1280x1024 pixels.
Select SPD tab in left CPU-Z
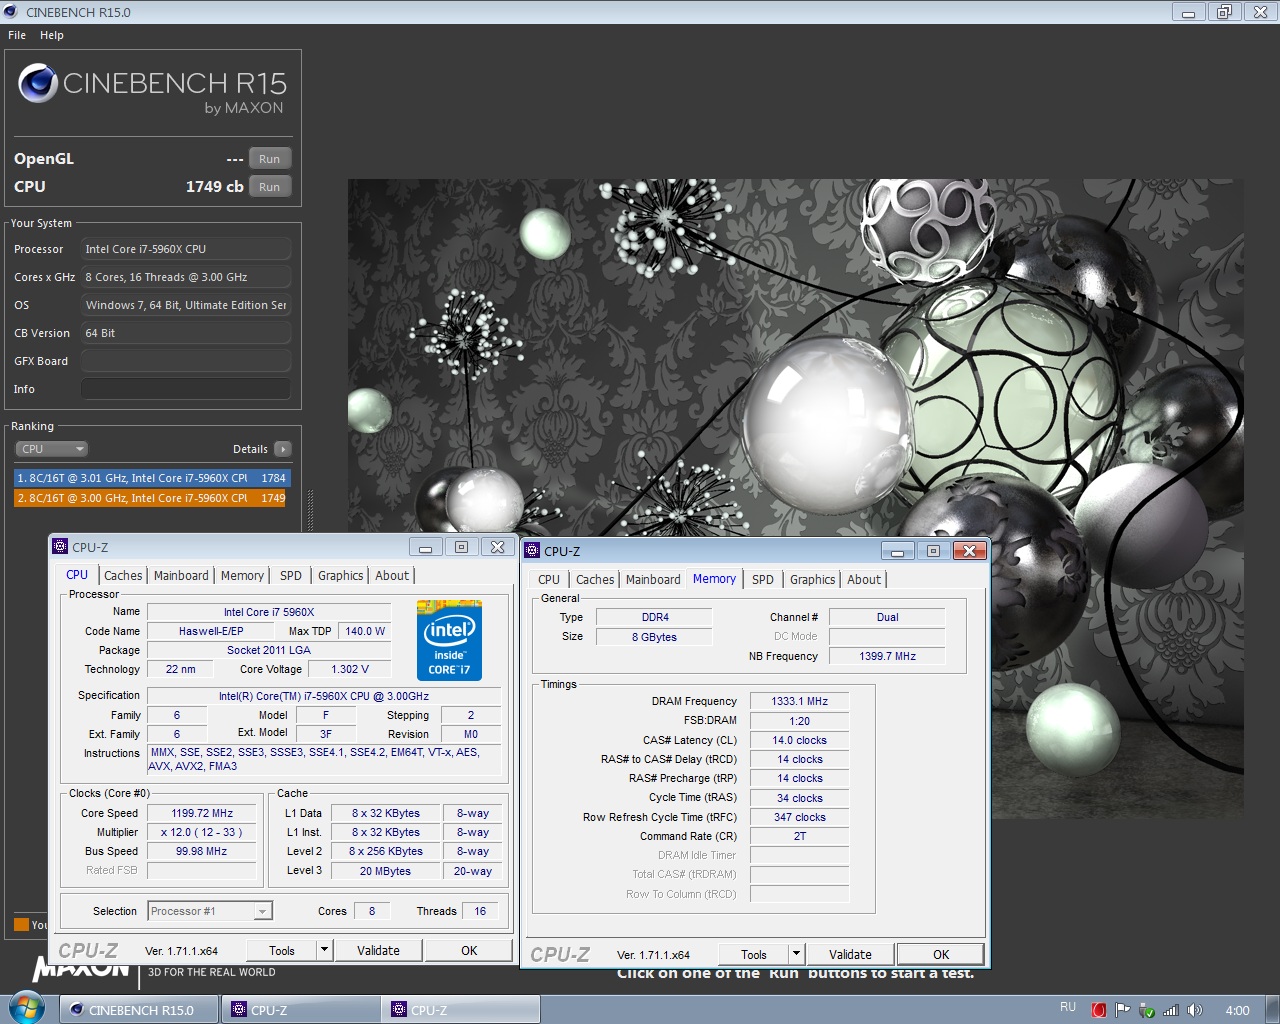[x=291, y=575]
